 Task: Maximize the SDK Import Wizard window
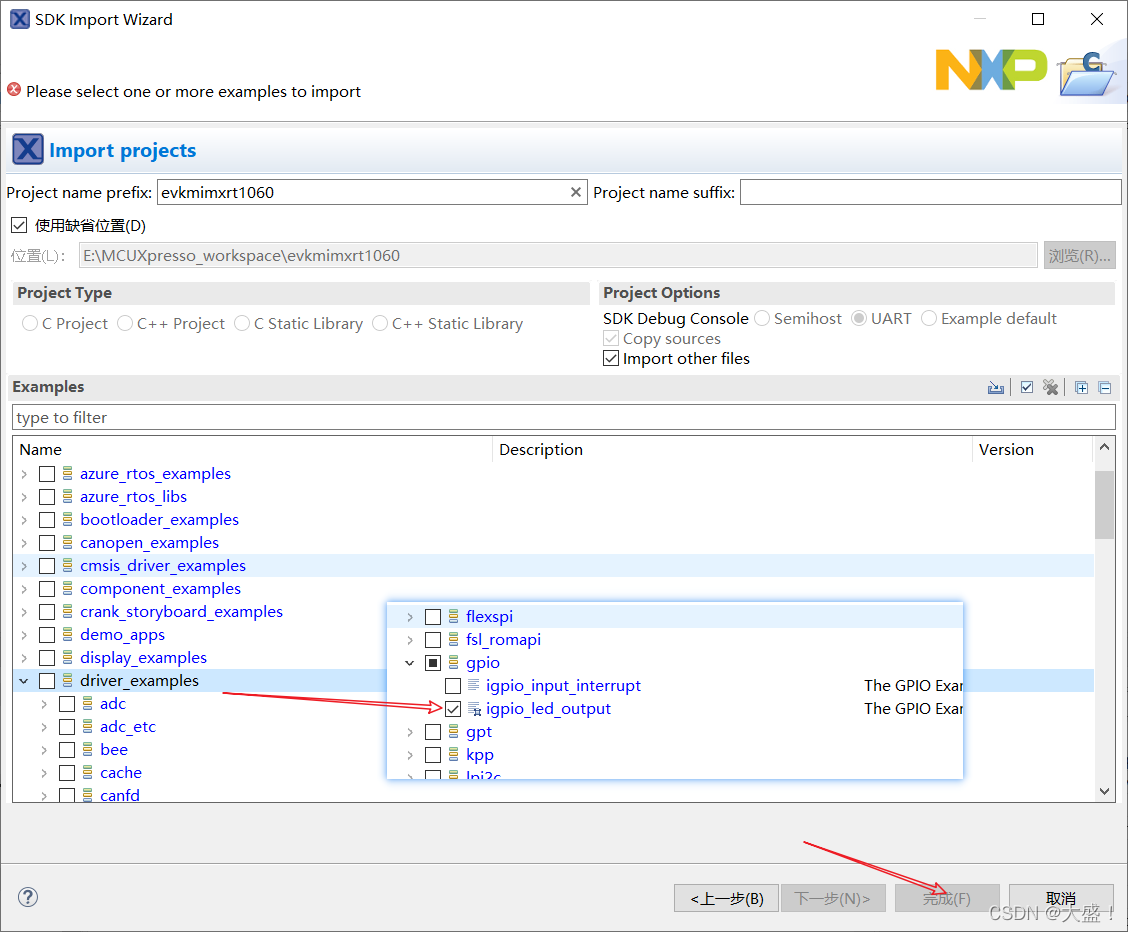point(1038,19)
